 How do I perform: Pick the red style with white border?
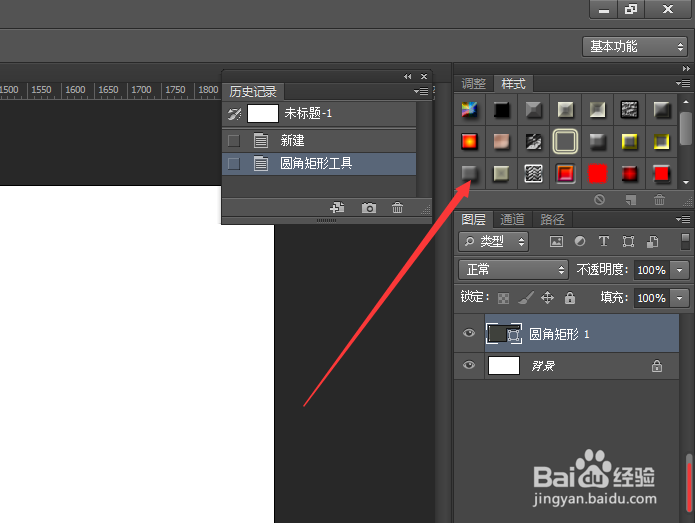coord(661,173)
